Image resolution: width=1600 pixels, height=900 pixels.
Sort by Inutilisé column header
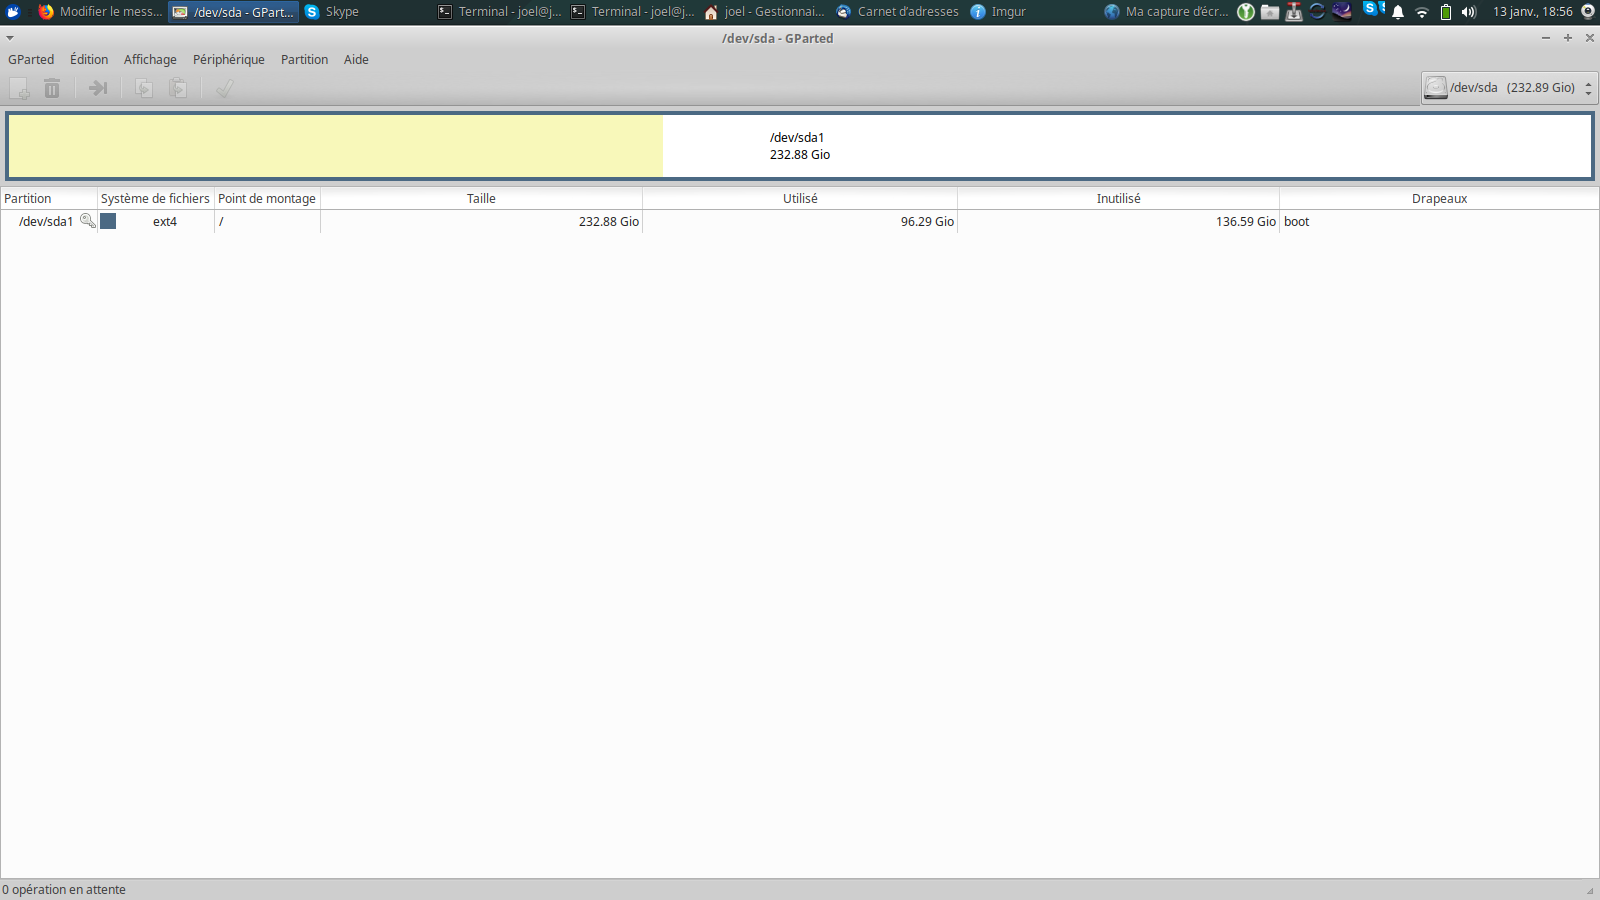point(1118,198)
